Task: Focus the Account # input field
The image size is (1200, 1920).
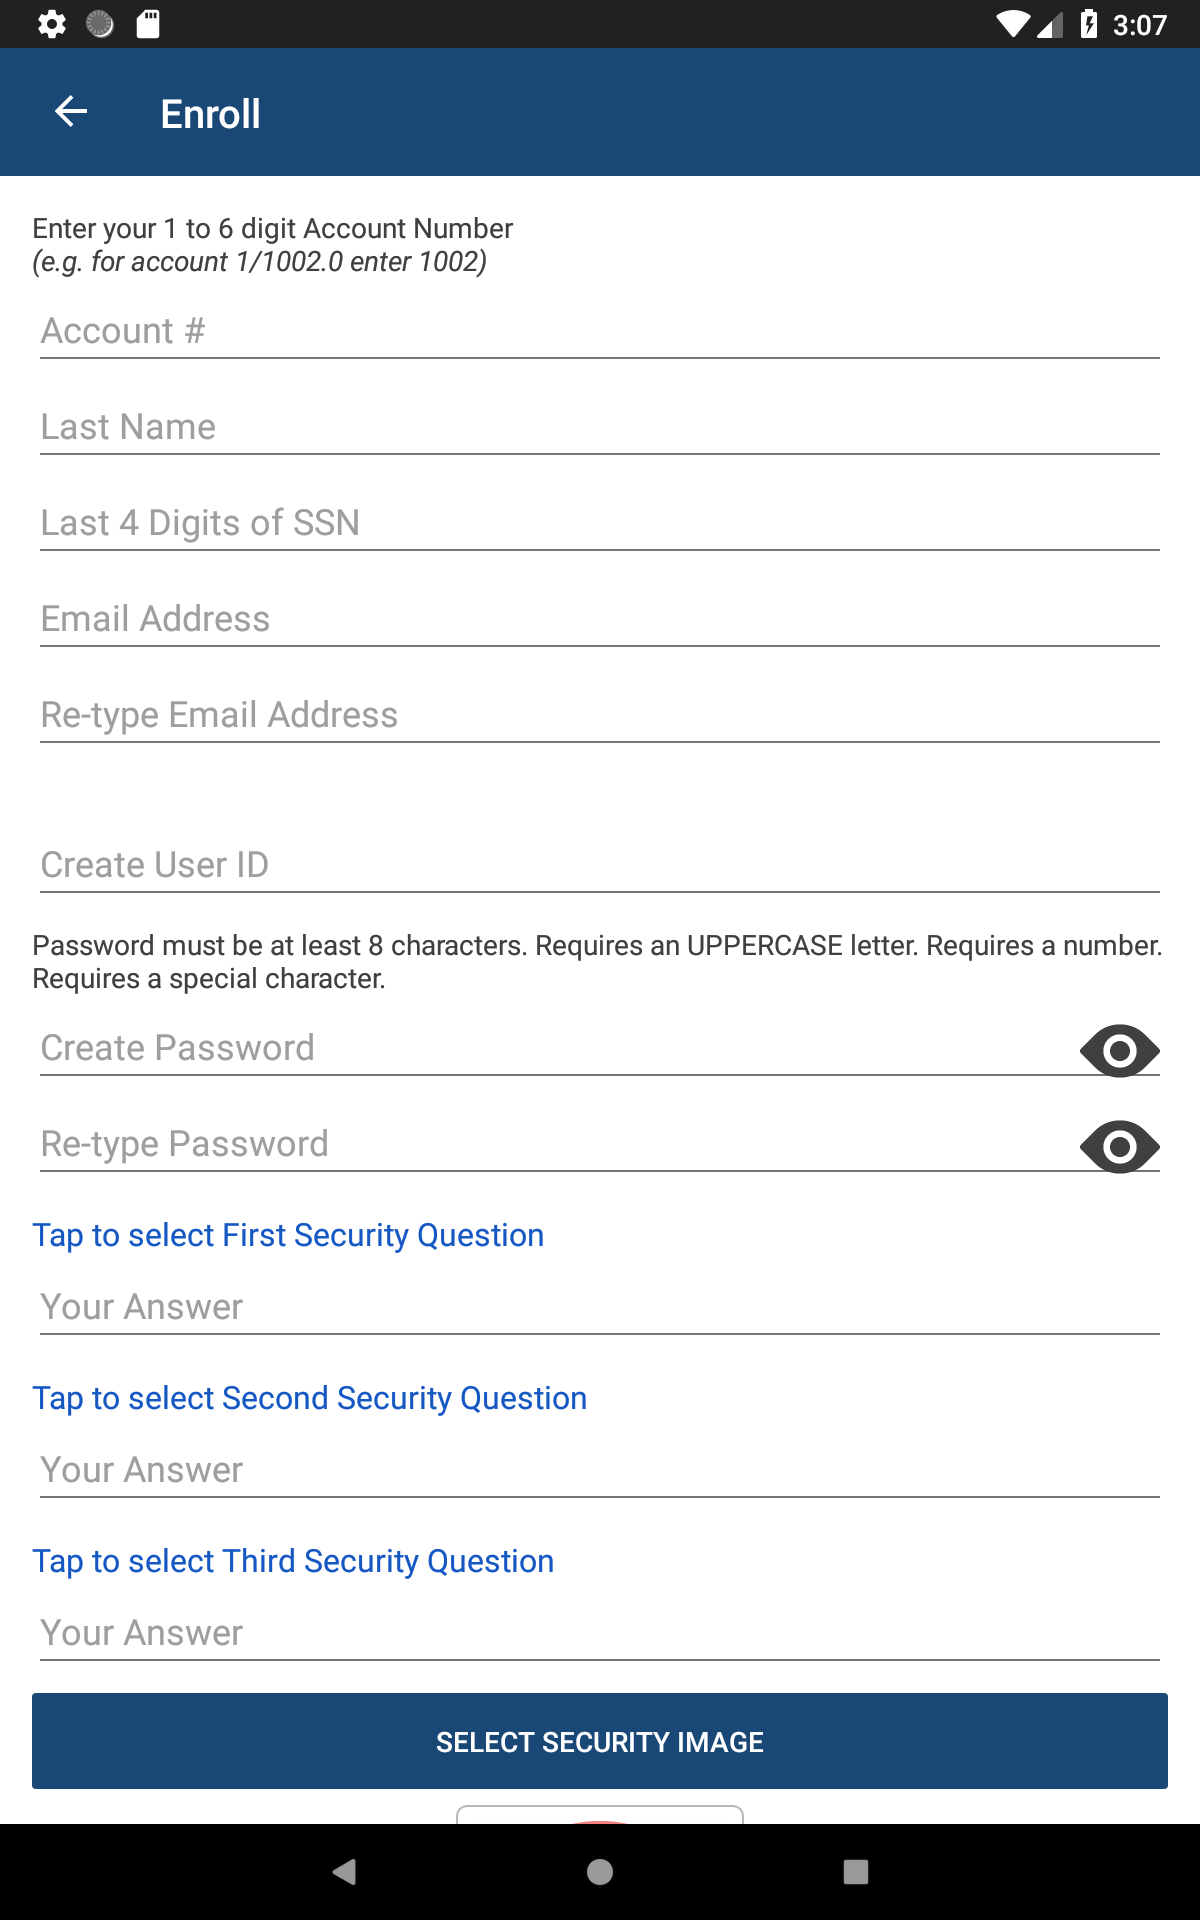Action: tap(600, 331)
